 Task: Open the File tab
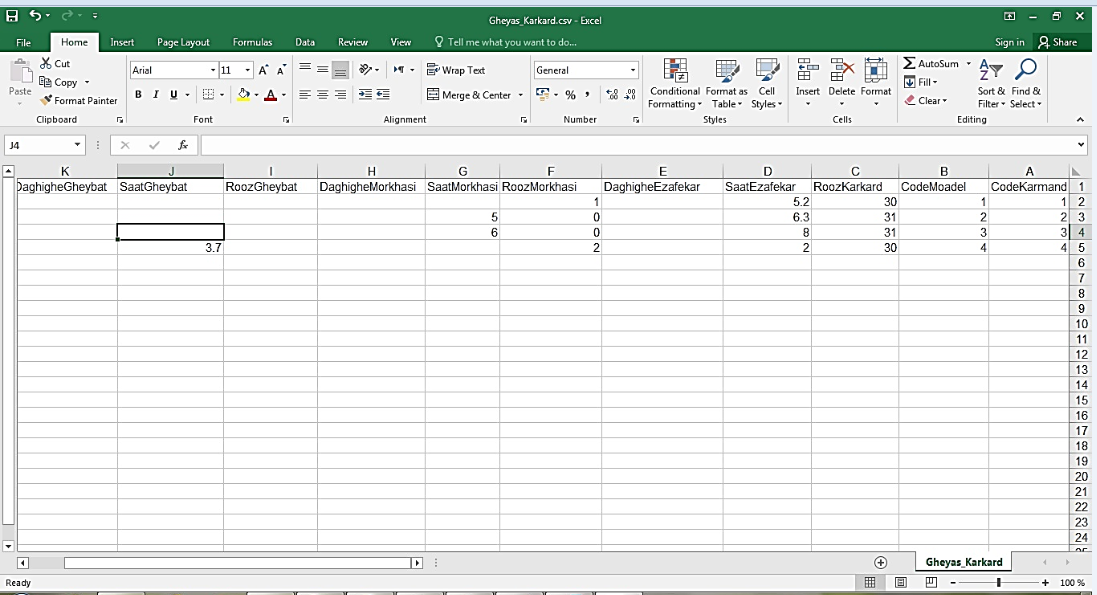[23, 42]
